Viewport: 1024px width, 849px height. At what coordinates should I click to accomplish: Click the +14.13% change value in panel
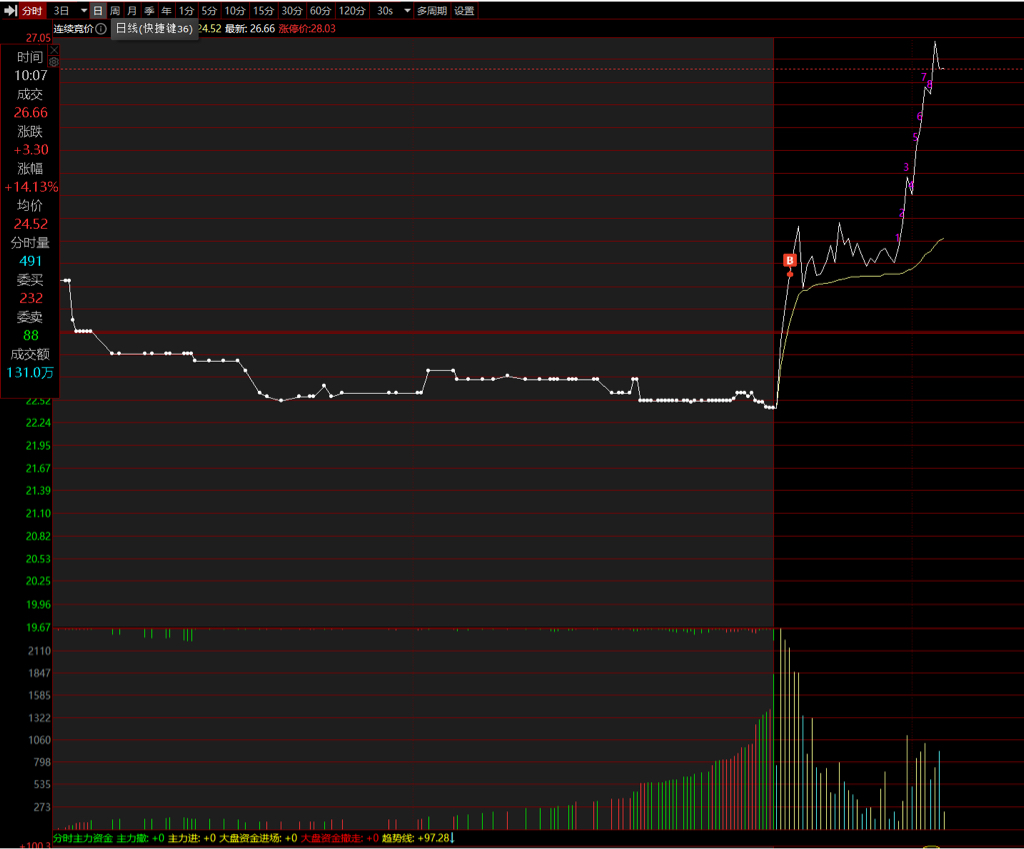pyautogui.click(x=31, y=187)
